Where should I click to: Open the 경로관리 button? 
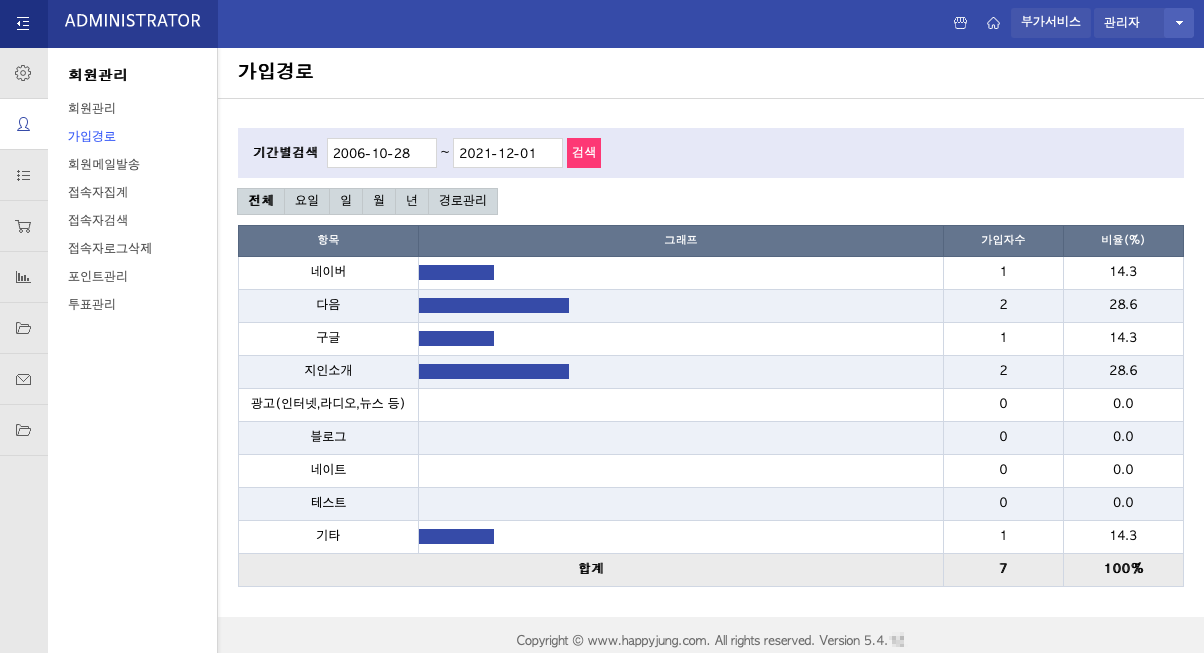point(462,201)
